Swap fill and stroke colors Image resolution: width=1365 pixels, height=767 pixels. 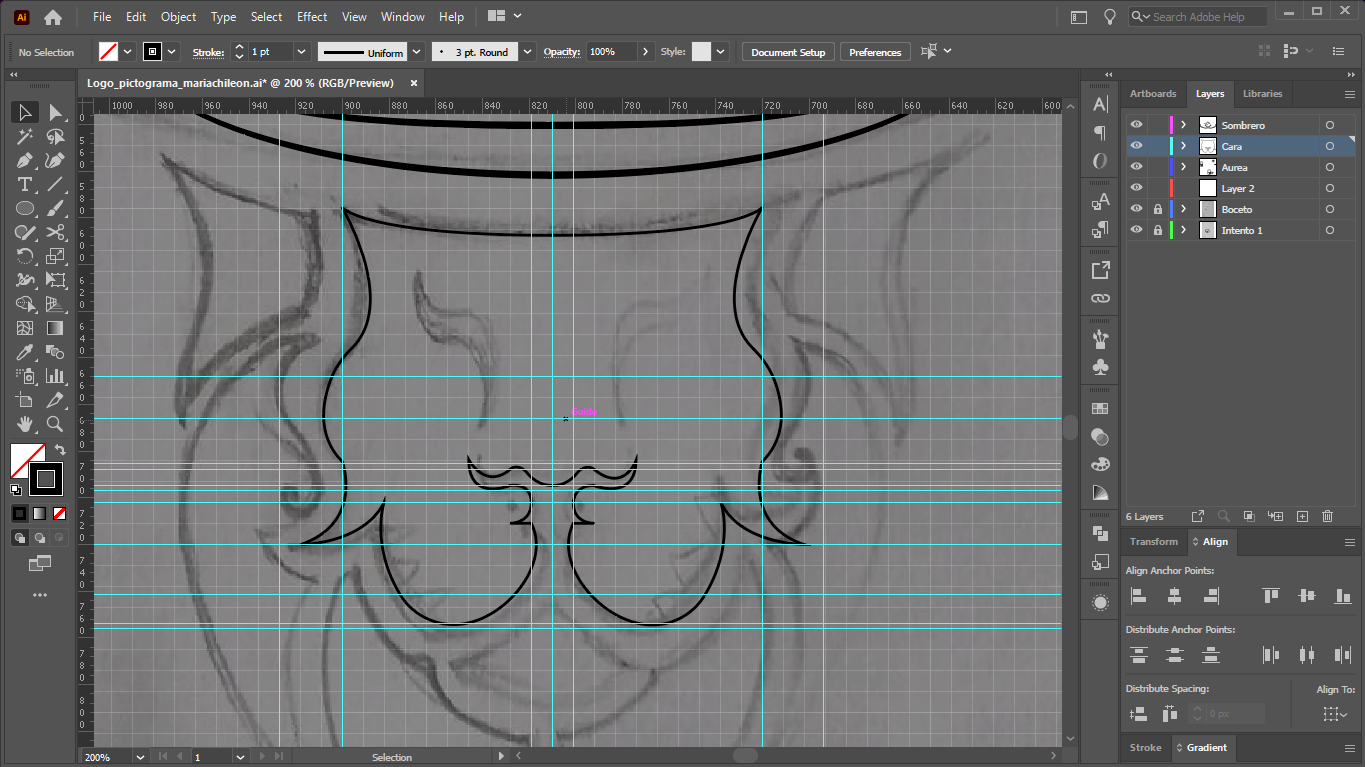point(59,450)
